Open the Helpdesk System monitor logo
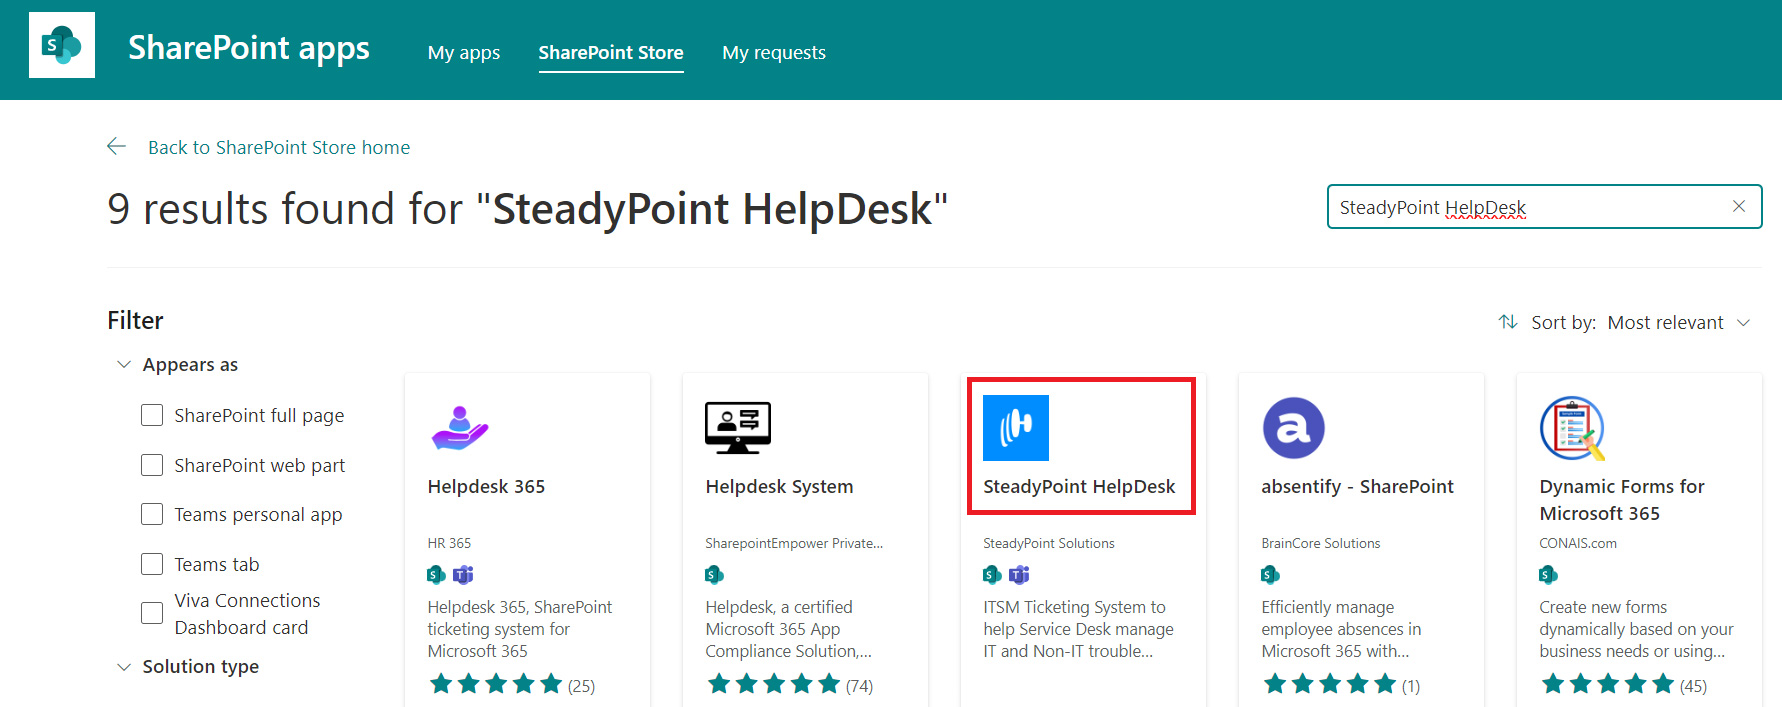Image resolution: width=1782 pixels, height=707 pixels. pyautogui.click(x=738, y=428)
